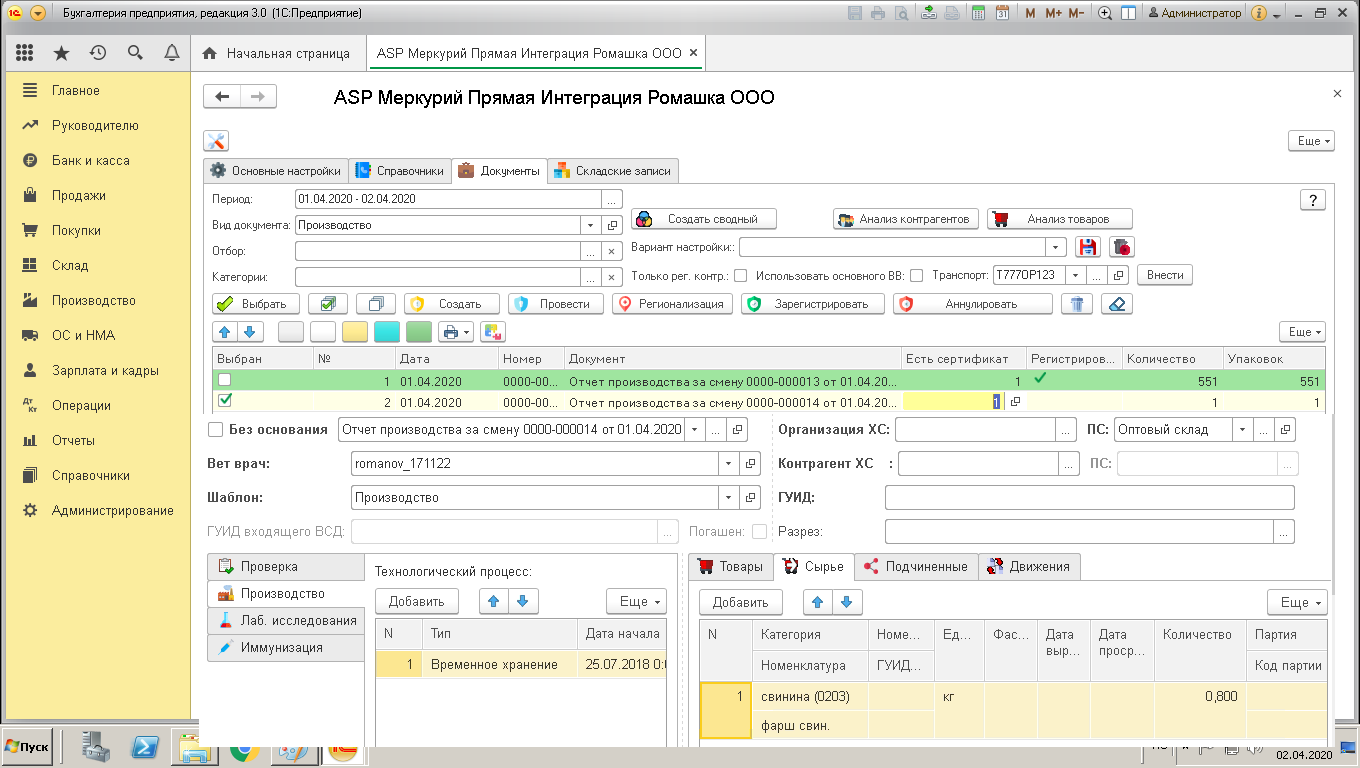Open help question mark button

(x=1312, y=199)
